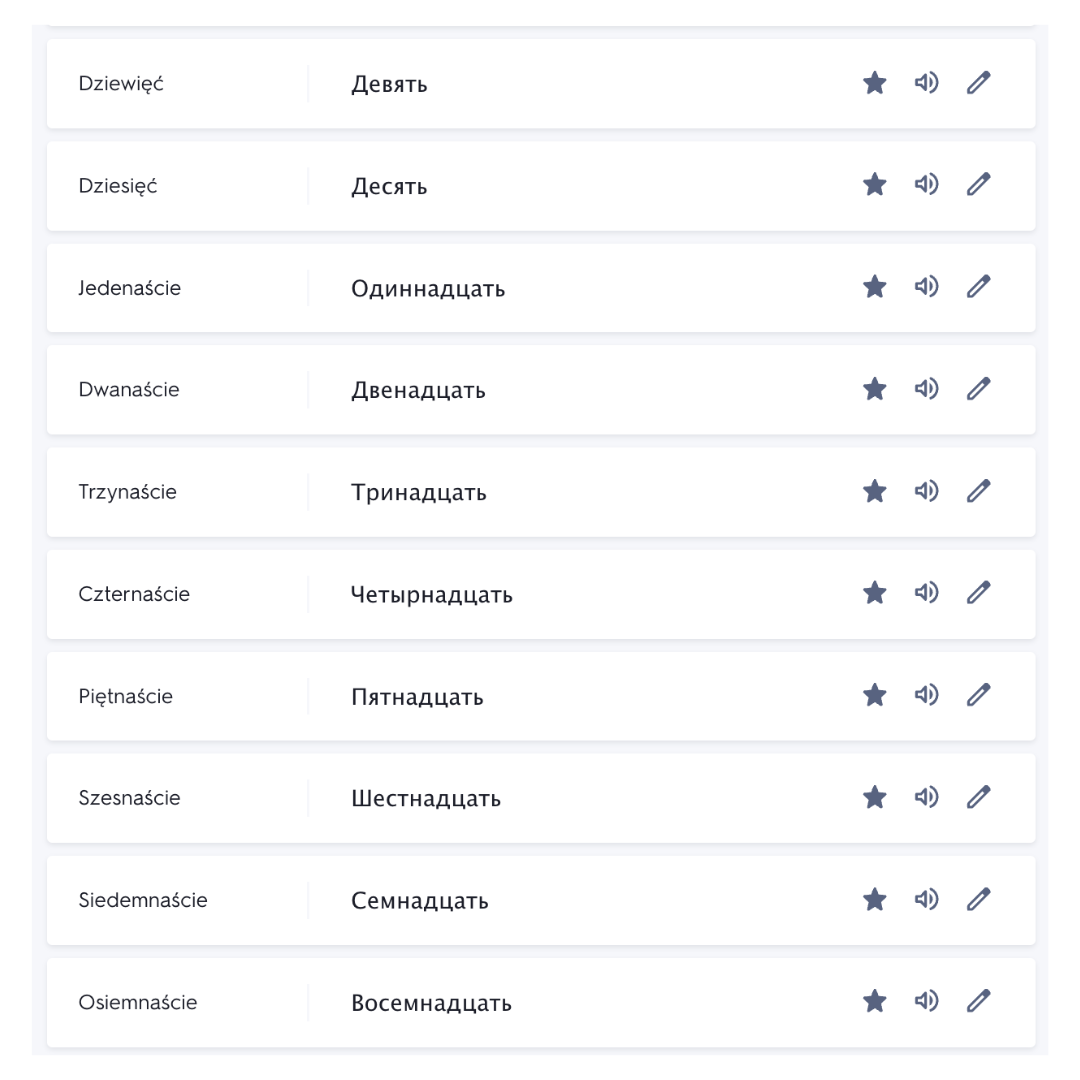This screenshot has width=1080, height=1080.
Task: Play audio for Десять
Action: 926,185
